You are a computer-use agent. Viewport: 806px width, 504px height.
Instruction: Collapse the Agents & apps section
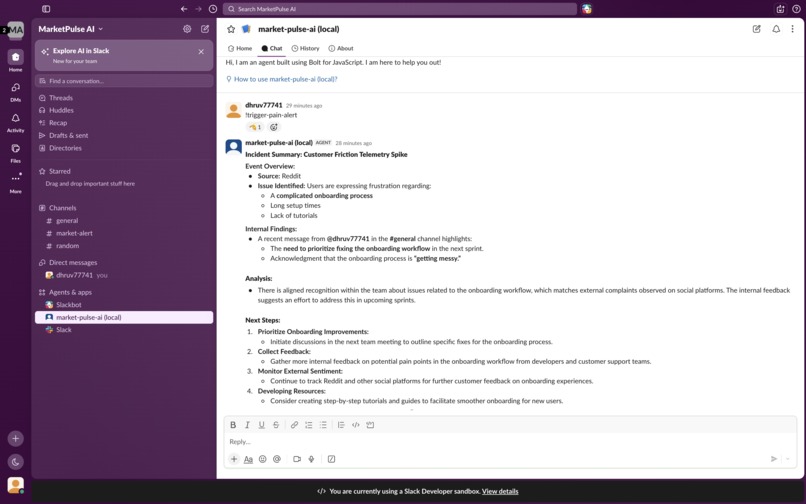point(70,292)
